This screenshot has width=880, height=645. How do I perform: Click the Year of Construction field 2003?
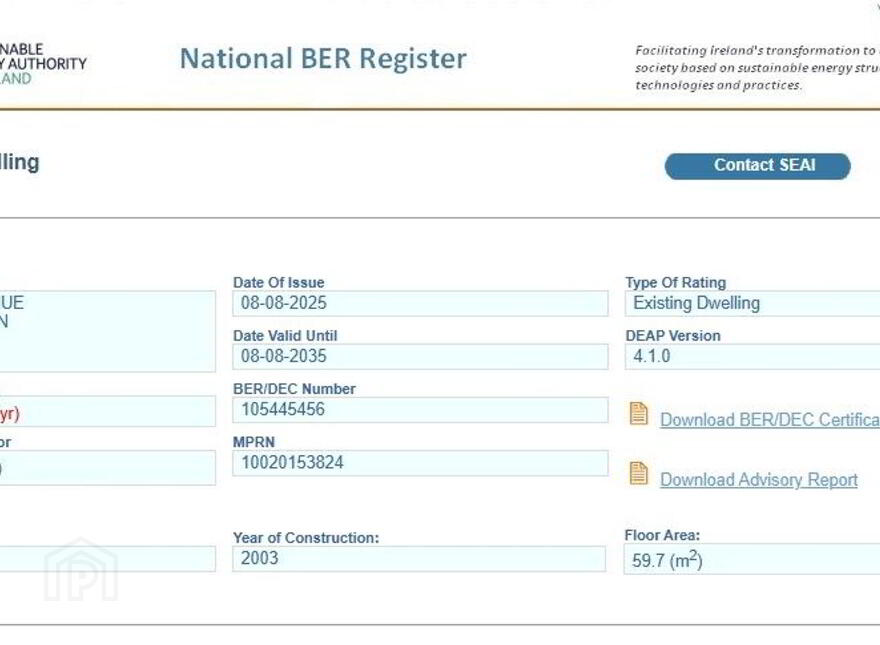[419, 559]
